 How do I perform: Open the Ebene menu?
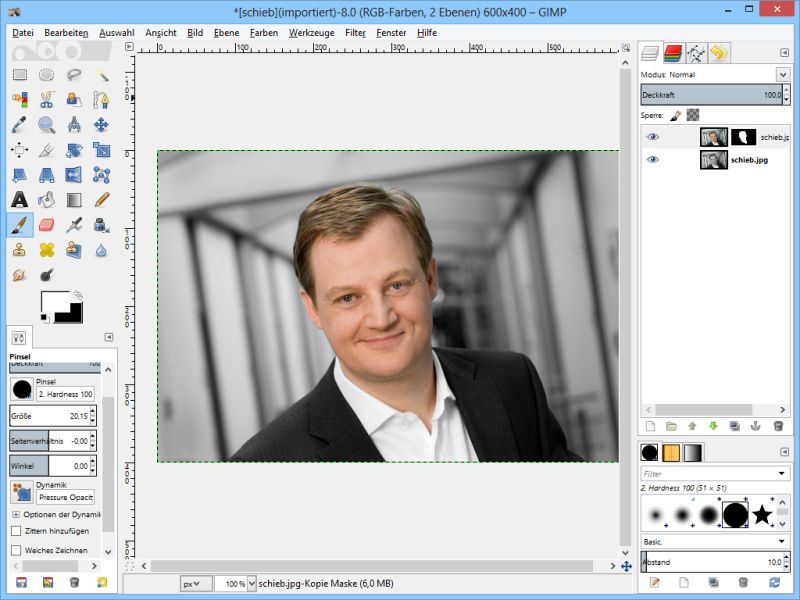[x=227, y=33]
